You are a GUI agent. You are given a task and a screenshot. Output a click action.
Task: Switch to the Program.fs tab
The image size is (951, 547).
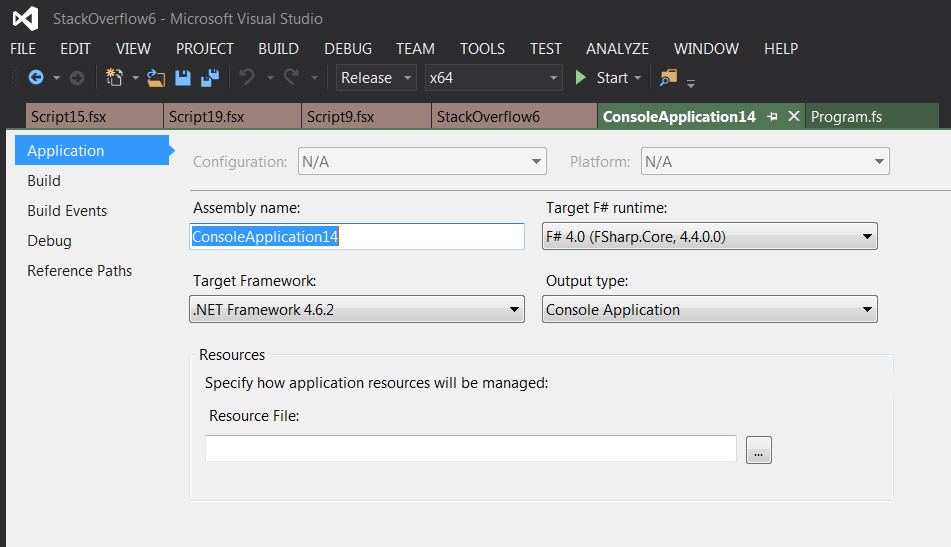point(846,117)
